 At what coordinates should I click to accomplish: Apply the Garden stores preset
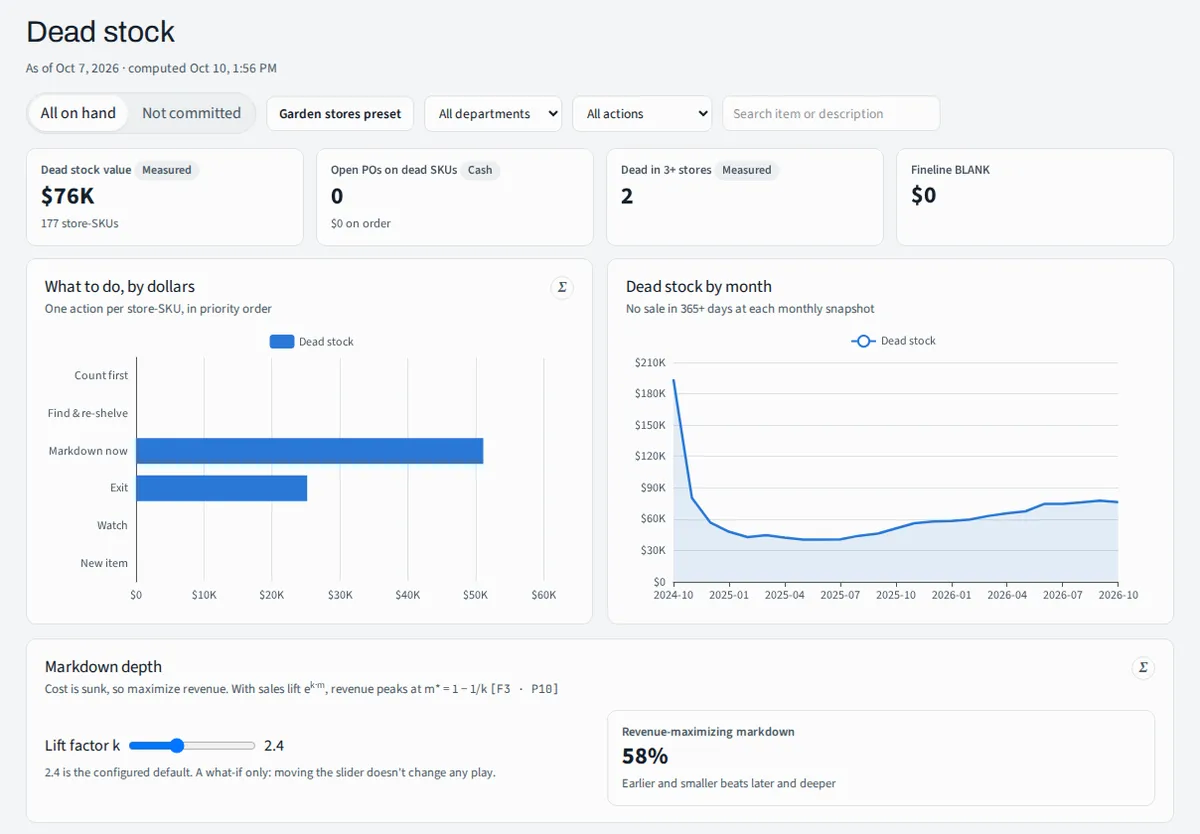pyautogui.click(x=340, y=114)
